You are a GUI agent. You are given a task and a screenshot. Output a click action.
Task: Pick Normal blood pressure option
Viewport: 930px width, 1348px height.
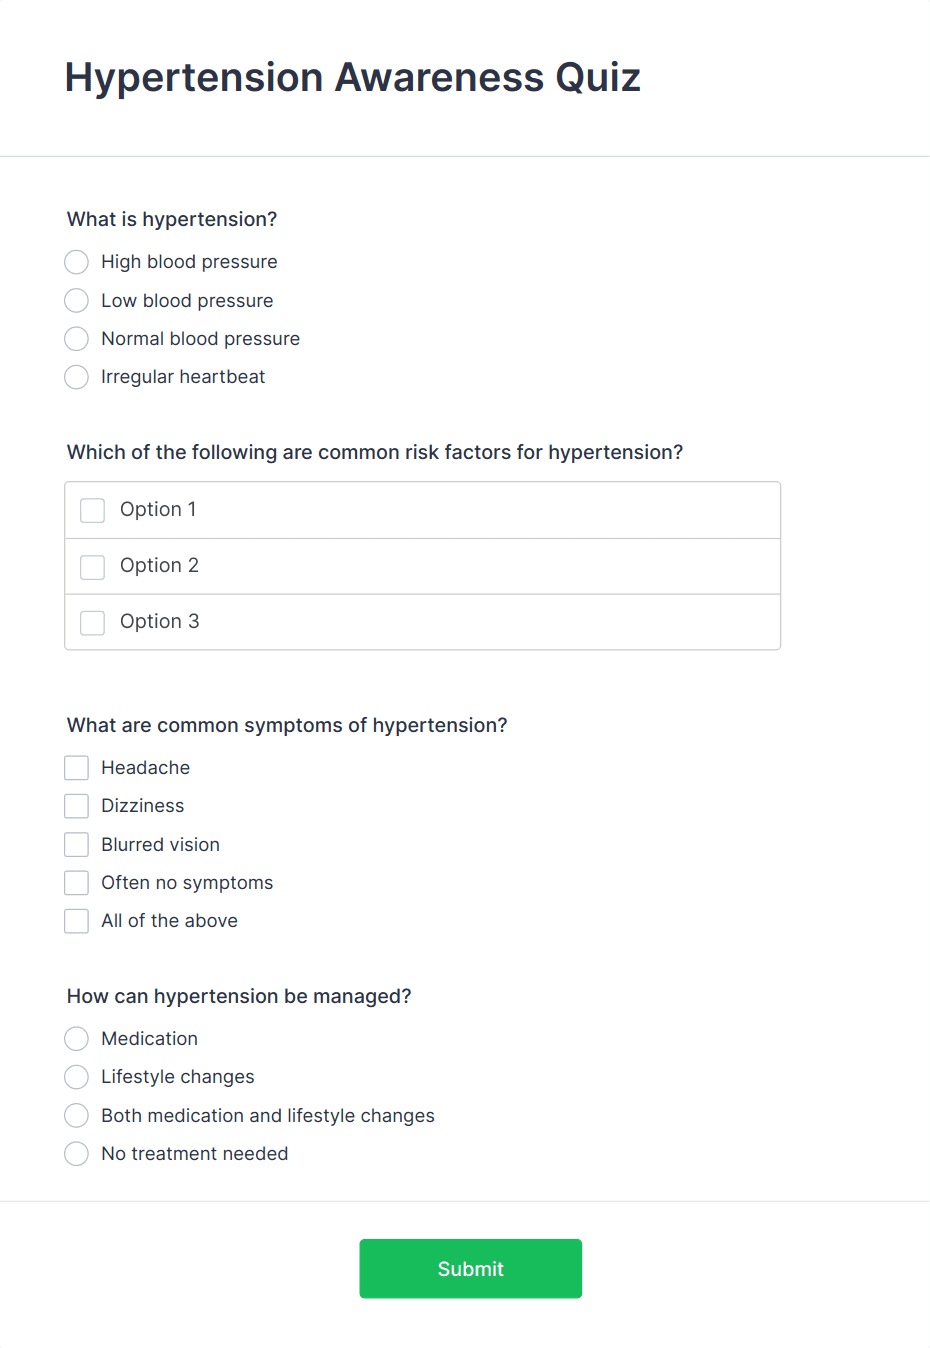(x=77, y=339)
